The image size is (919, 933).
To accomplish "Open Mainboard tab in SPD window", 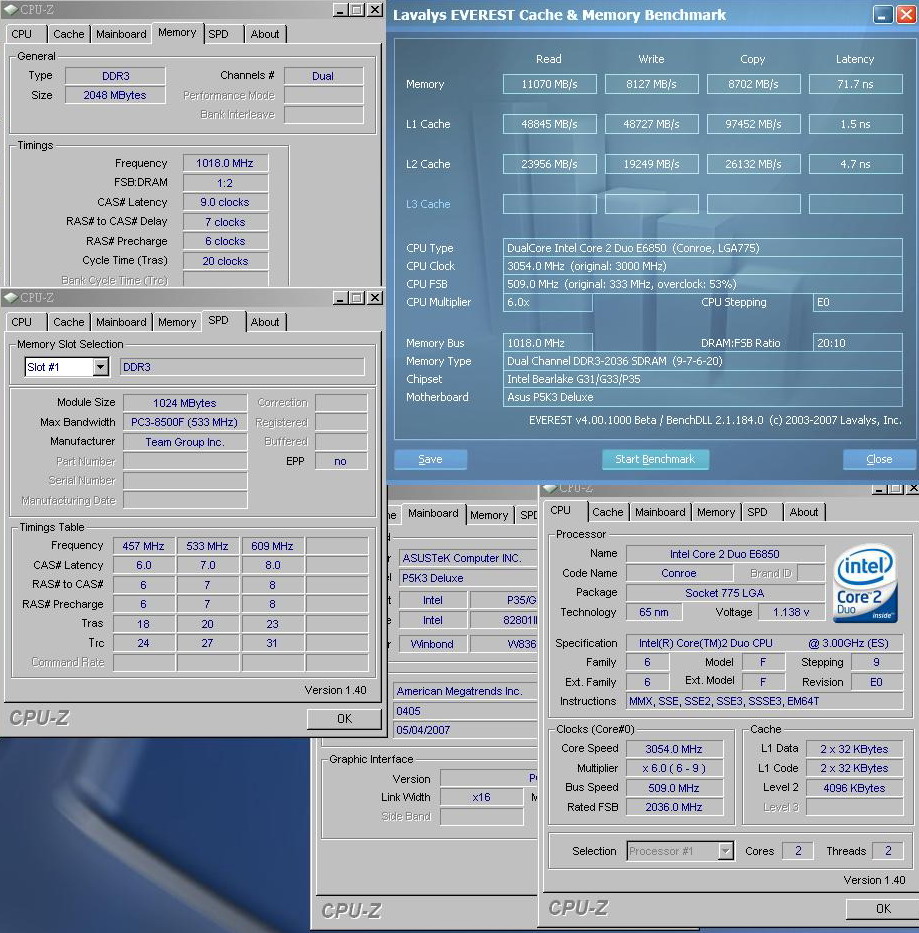I will point(121,322).
